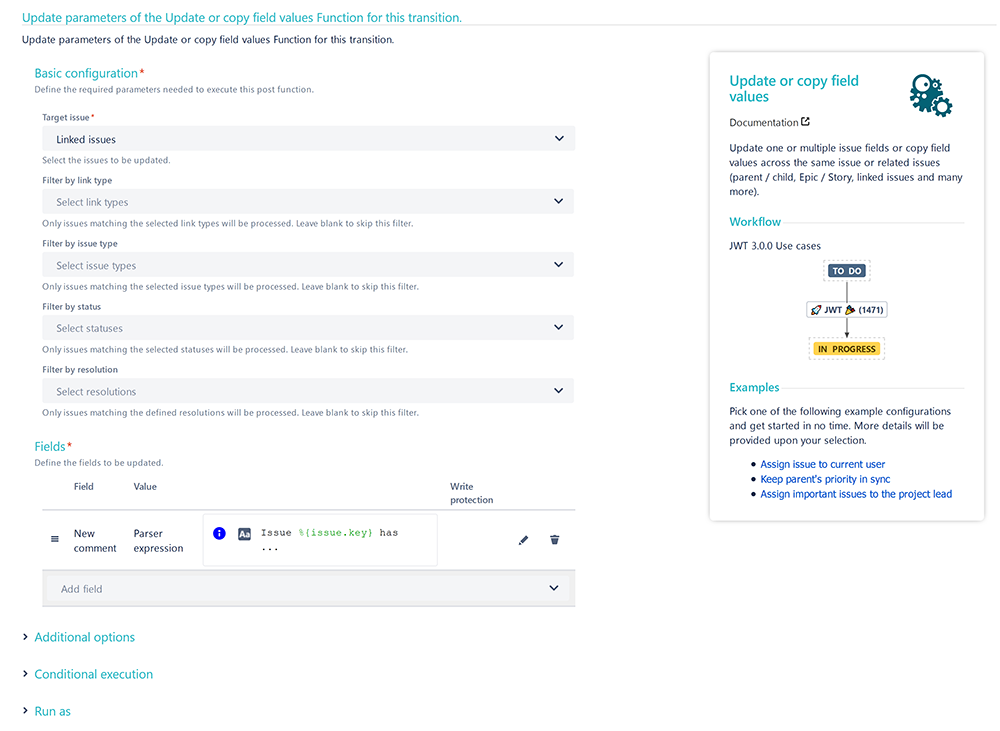
Task: Click the Value column header
Action: coord(145,487)
